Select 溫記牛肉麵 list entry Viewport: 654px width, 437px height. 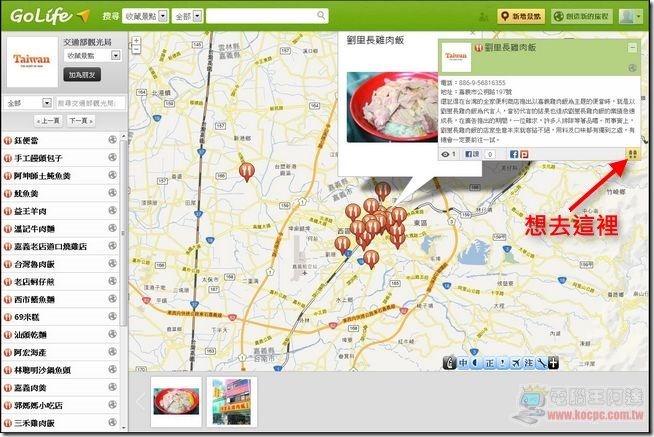[34, 229]
